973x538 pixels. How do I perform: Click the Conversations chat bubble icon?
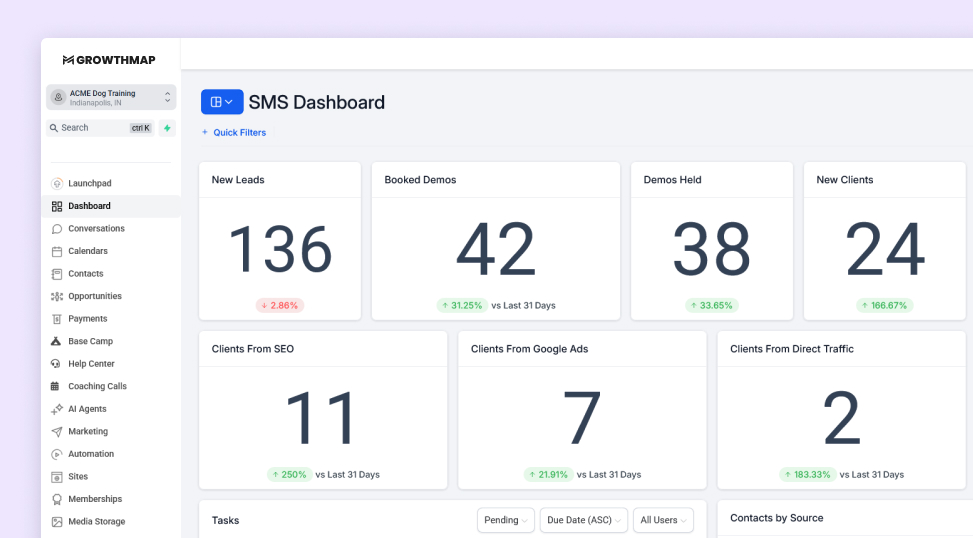click(56, 229)
